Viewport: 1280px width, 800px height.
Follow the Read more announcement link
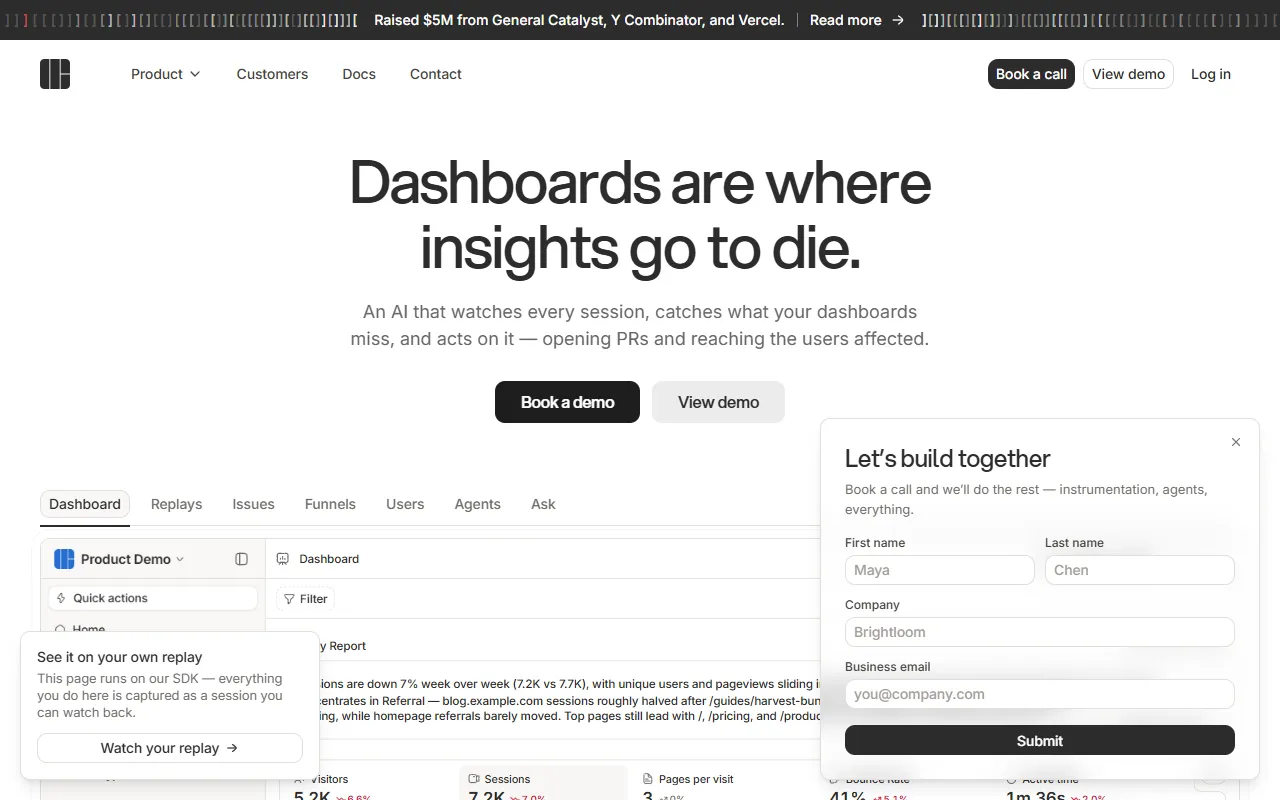click(857, 20)
